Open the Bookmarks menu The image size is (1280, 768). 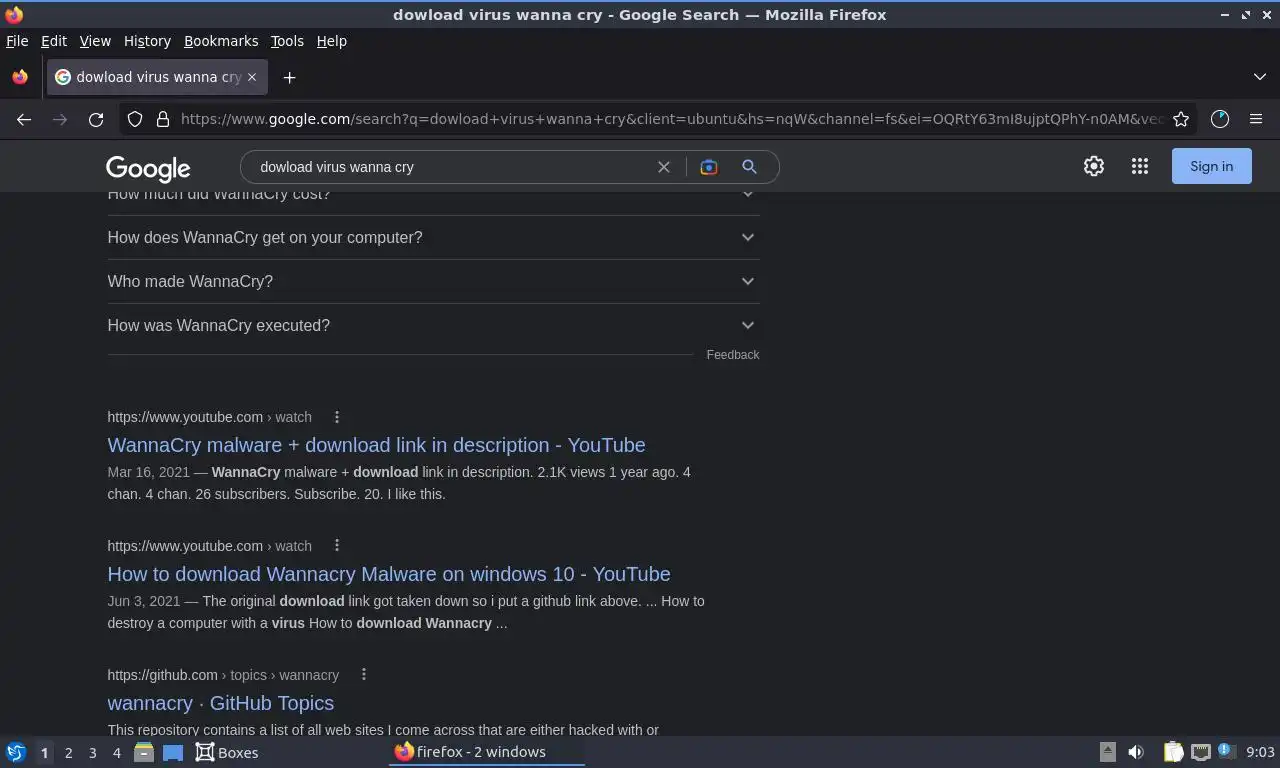[221, 41]
